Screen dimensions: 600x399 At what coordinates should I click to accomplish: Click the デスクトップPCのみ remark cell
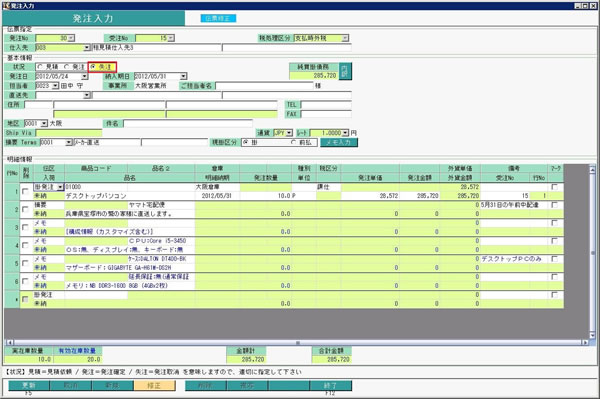[x=514, y=259]
